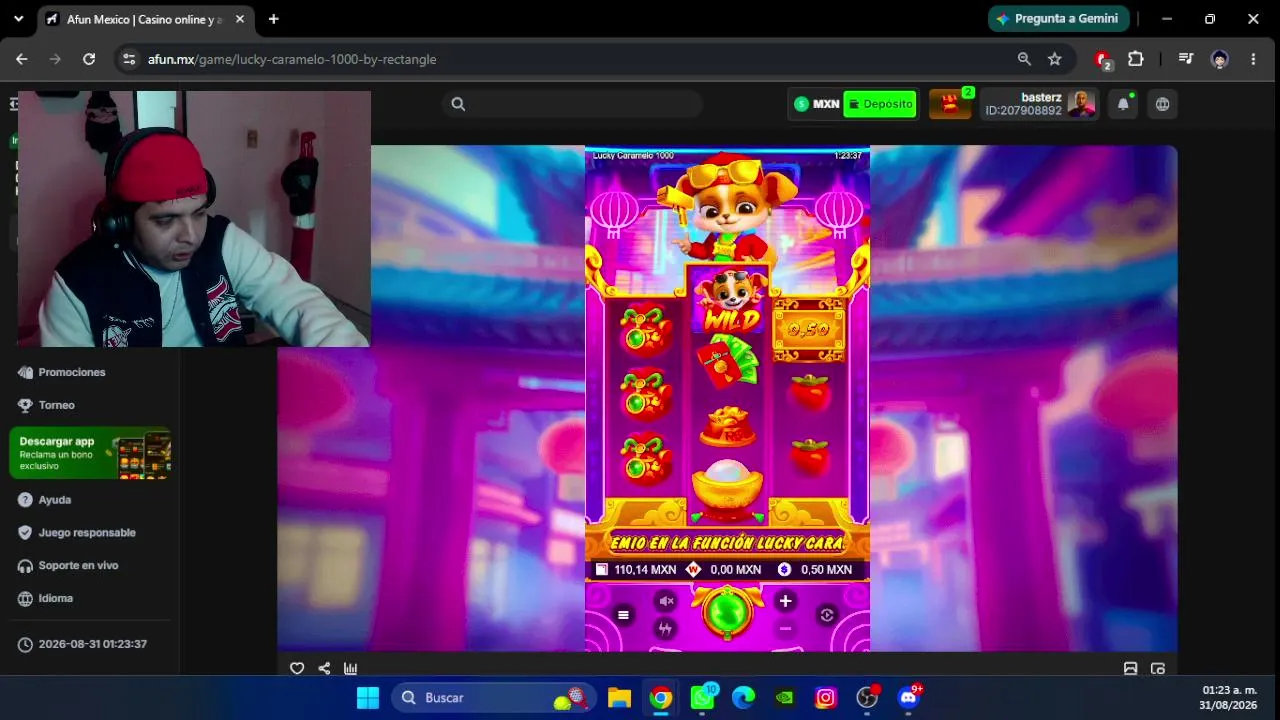Open a new browser tab

tap(274, 19)
